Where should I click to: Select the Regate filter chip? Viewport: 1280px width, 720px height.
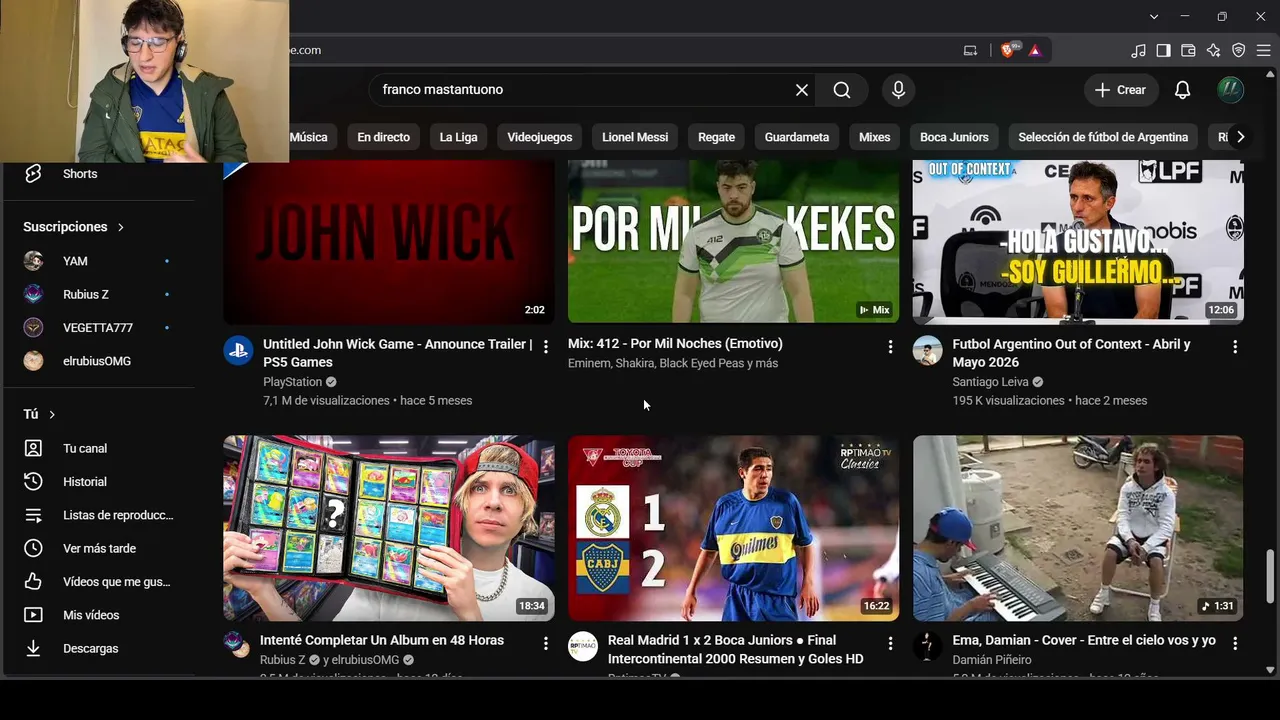click(716, 137)
